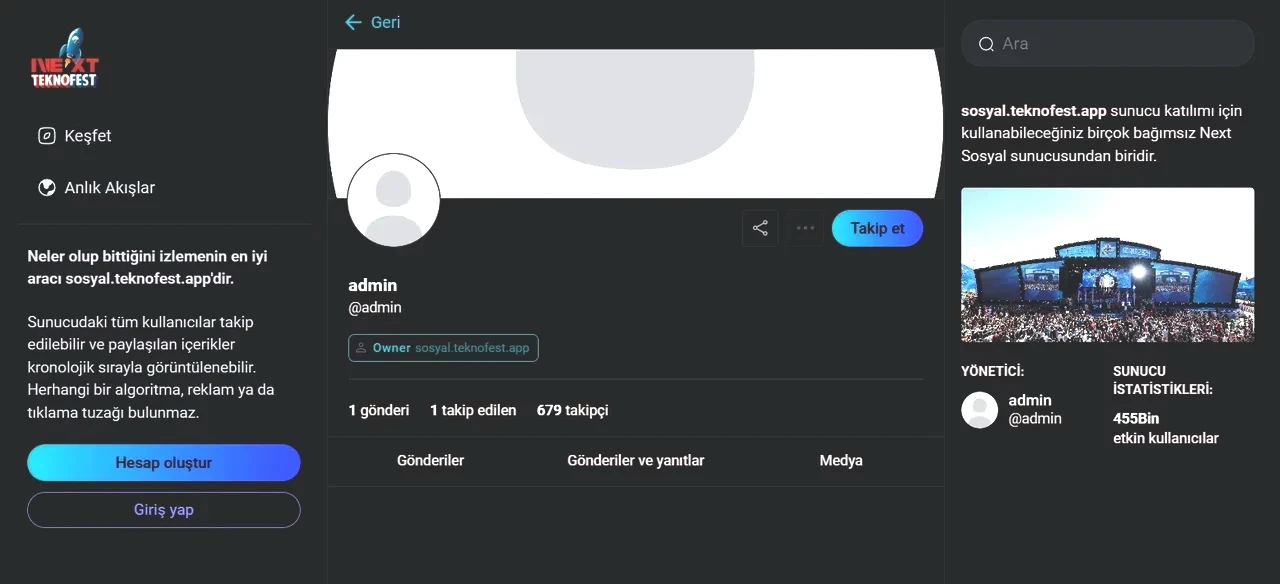Screen dimensions: 1280x584
Task: Switch to Gönderiler ve yanıtlar tab
Action: (636, 461)
